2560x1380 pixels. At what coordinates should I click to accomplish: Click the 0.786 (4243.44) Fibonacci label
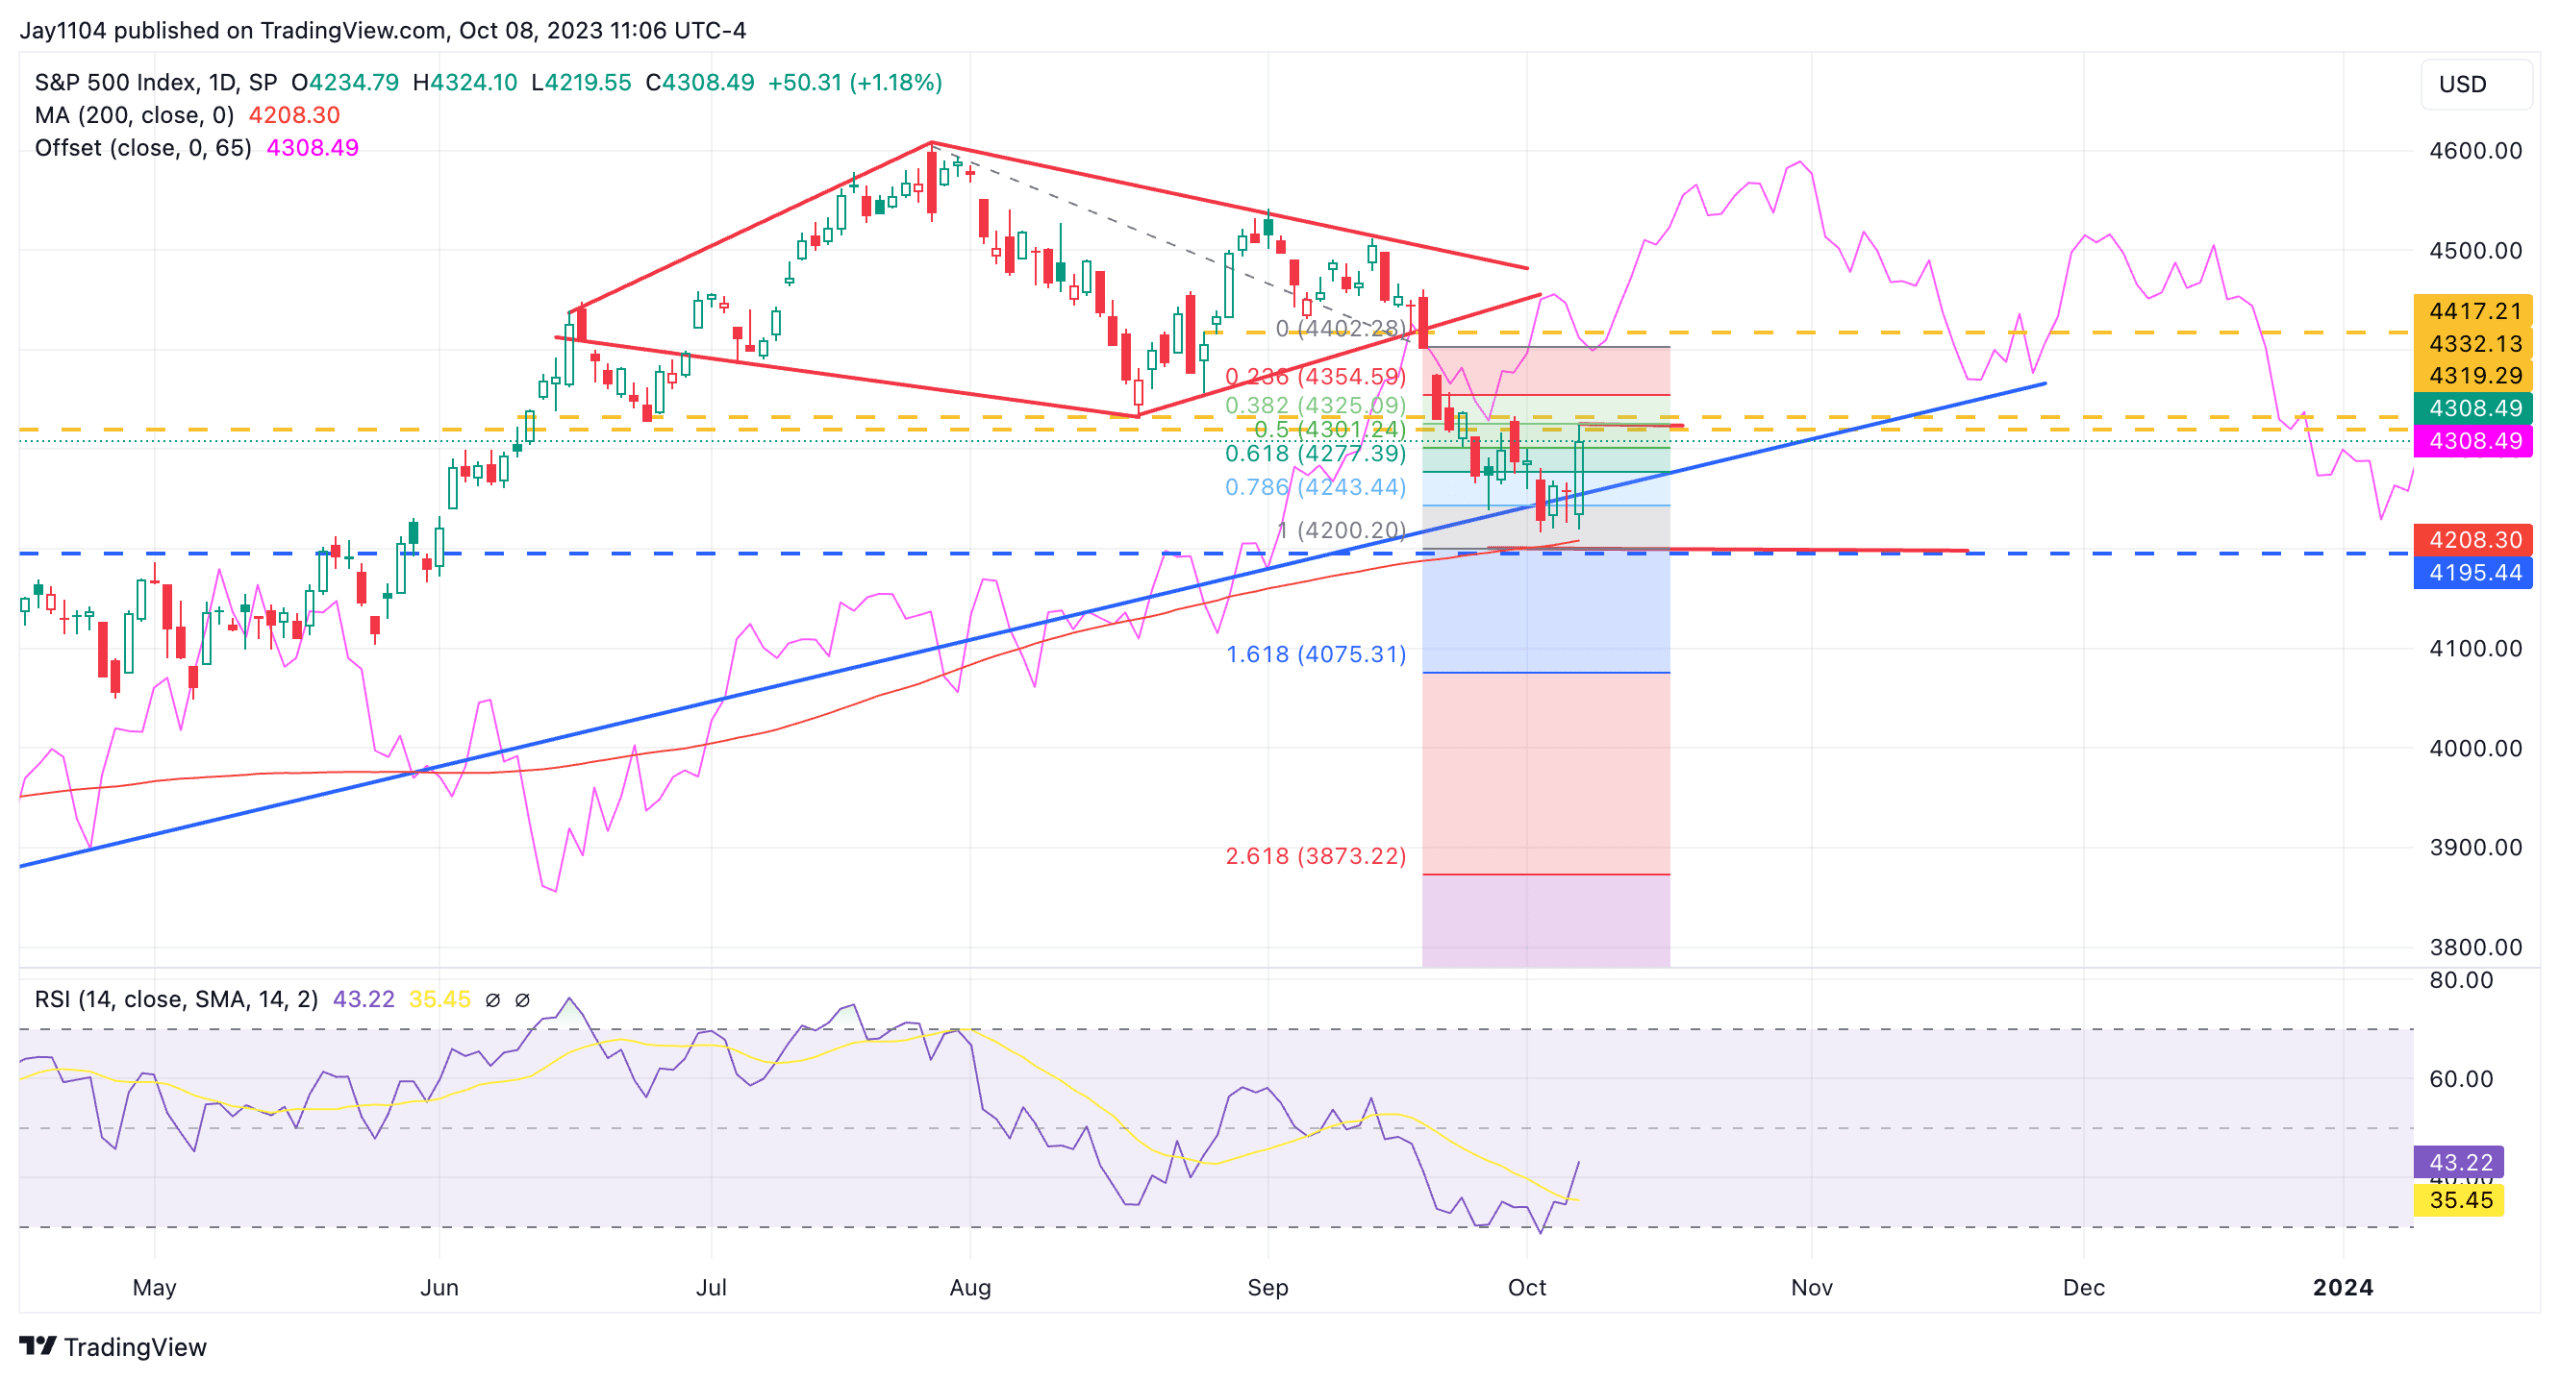pyautogui.click(x=1316, y=487)
